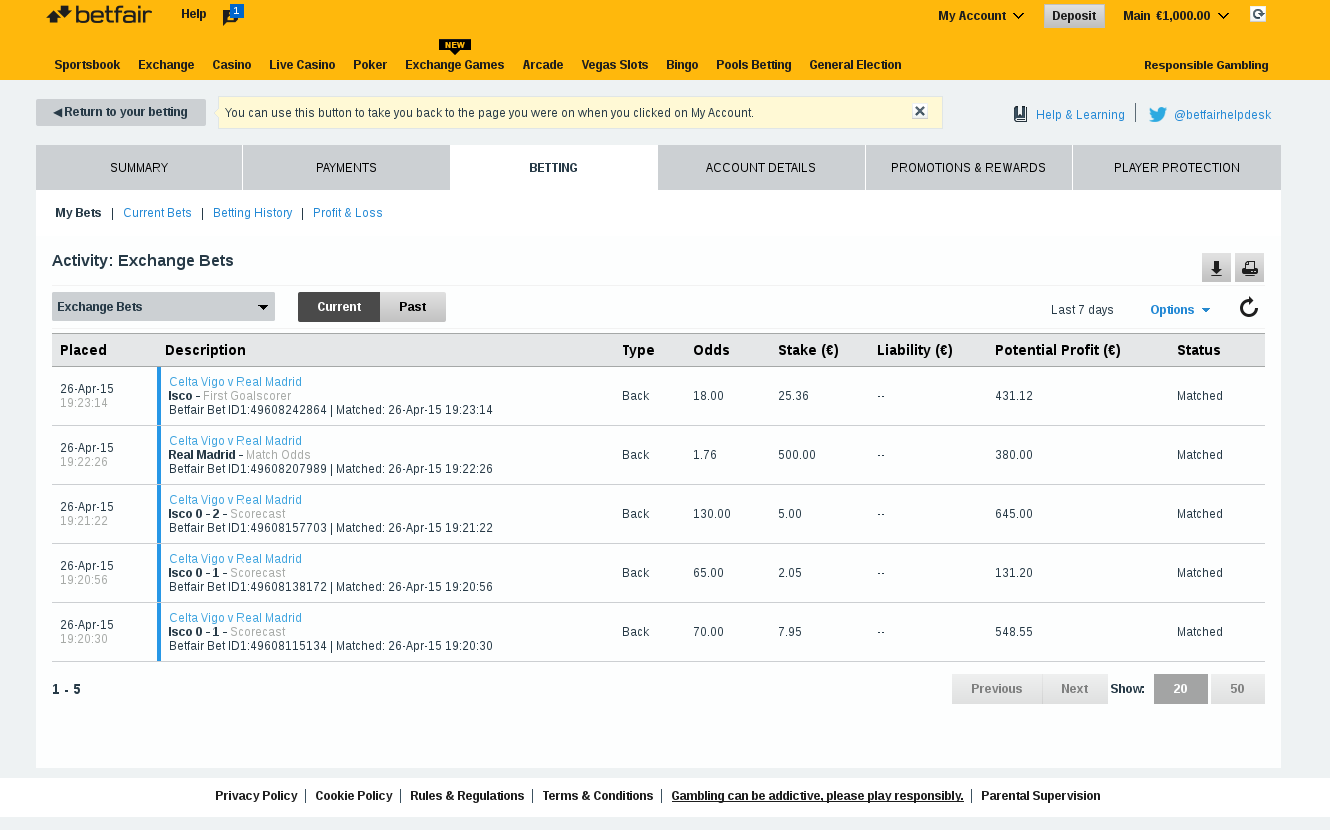Open the match link in the Match Odds row

tap(235, 441)
